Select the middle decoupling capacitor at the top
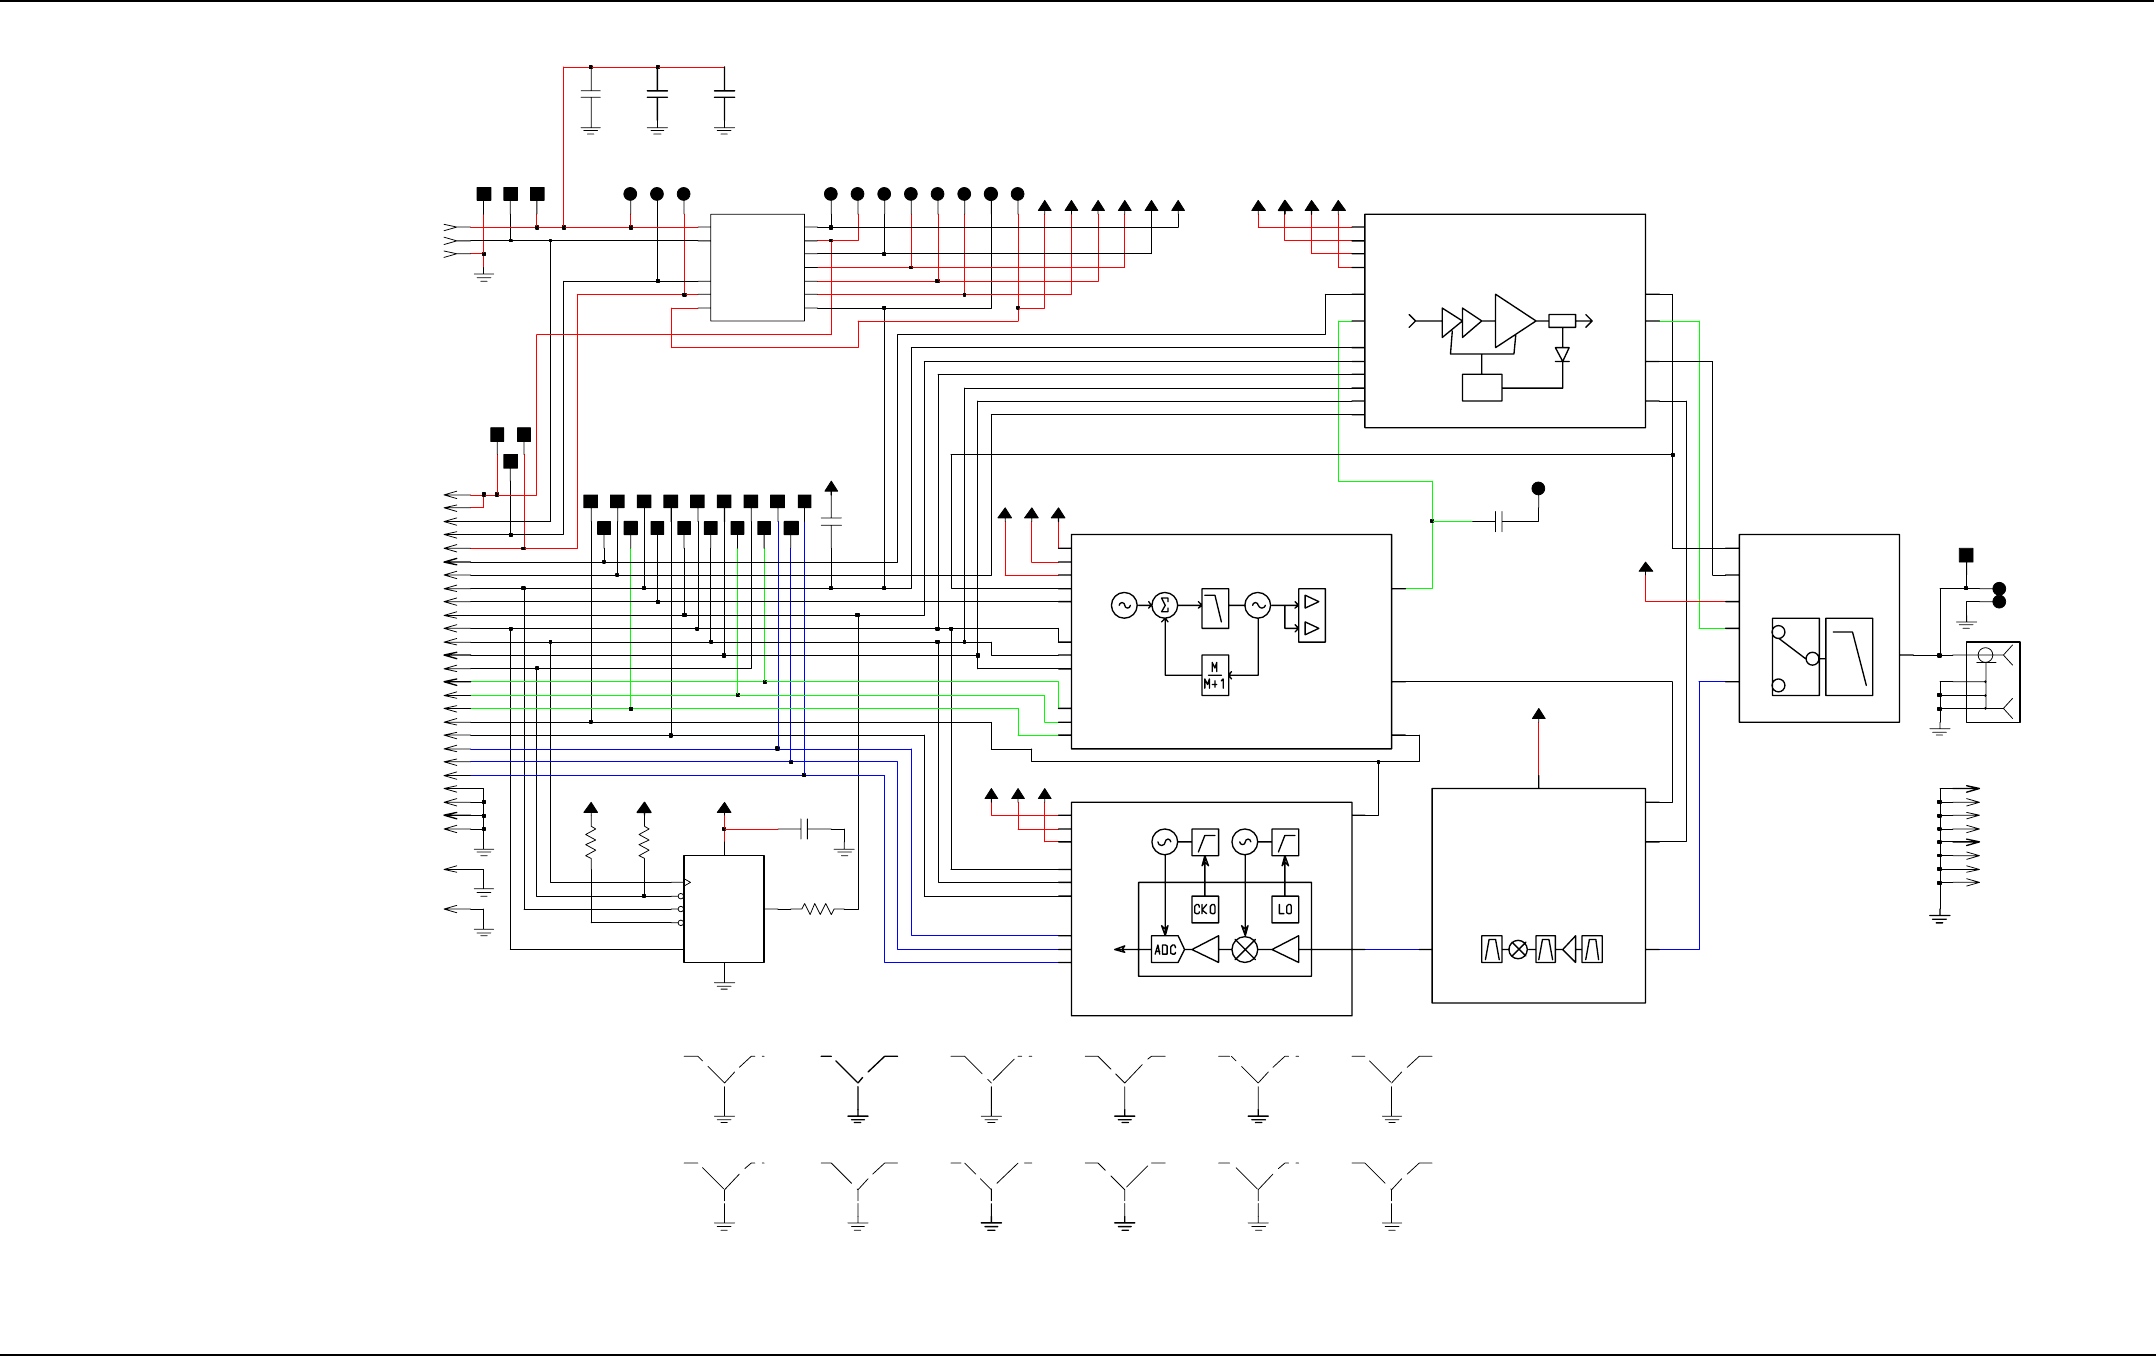Screen dimensions: 2156x1356 click(657, 94)
